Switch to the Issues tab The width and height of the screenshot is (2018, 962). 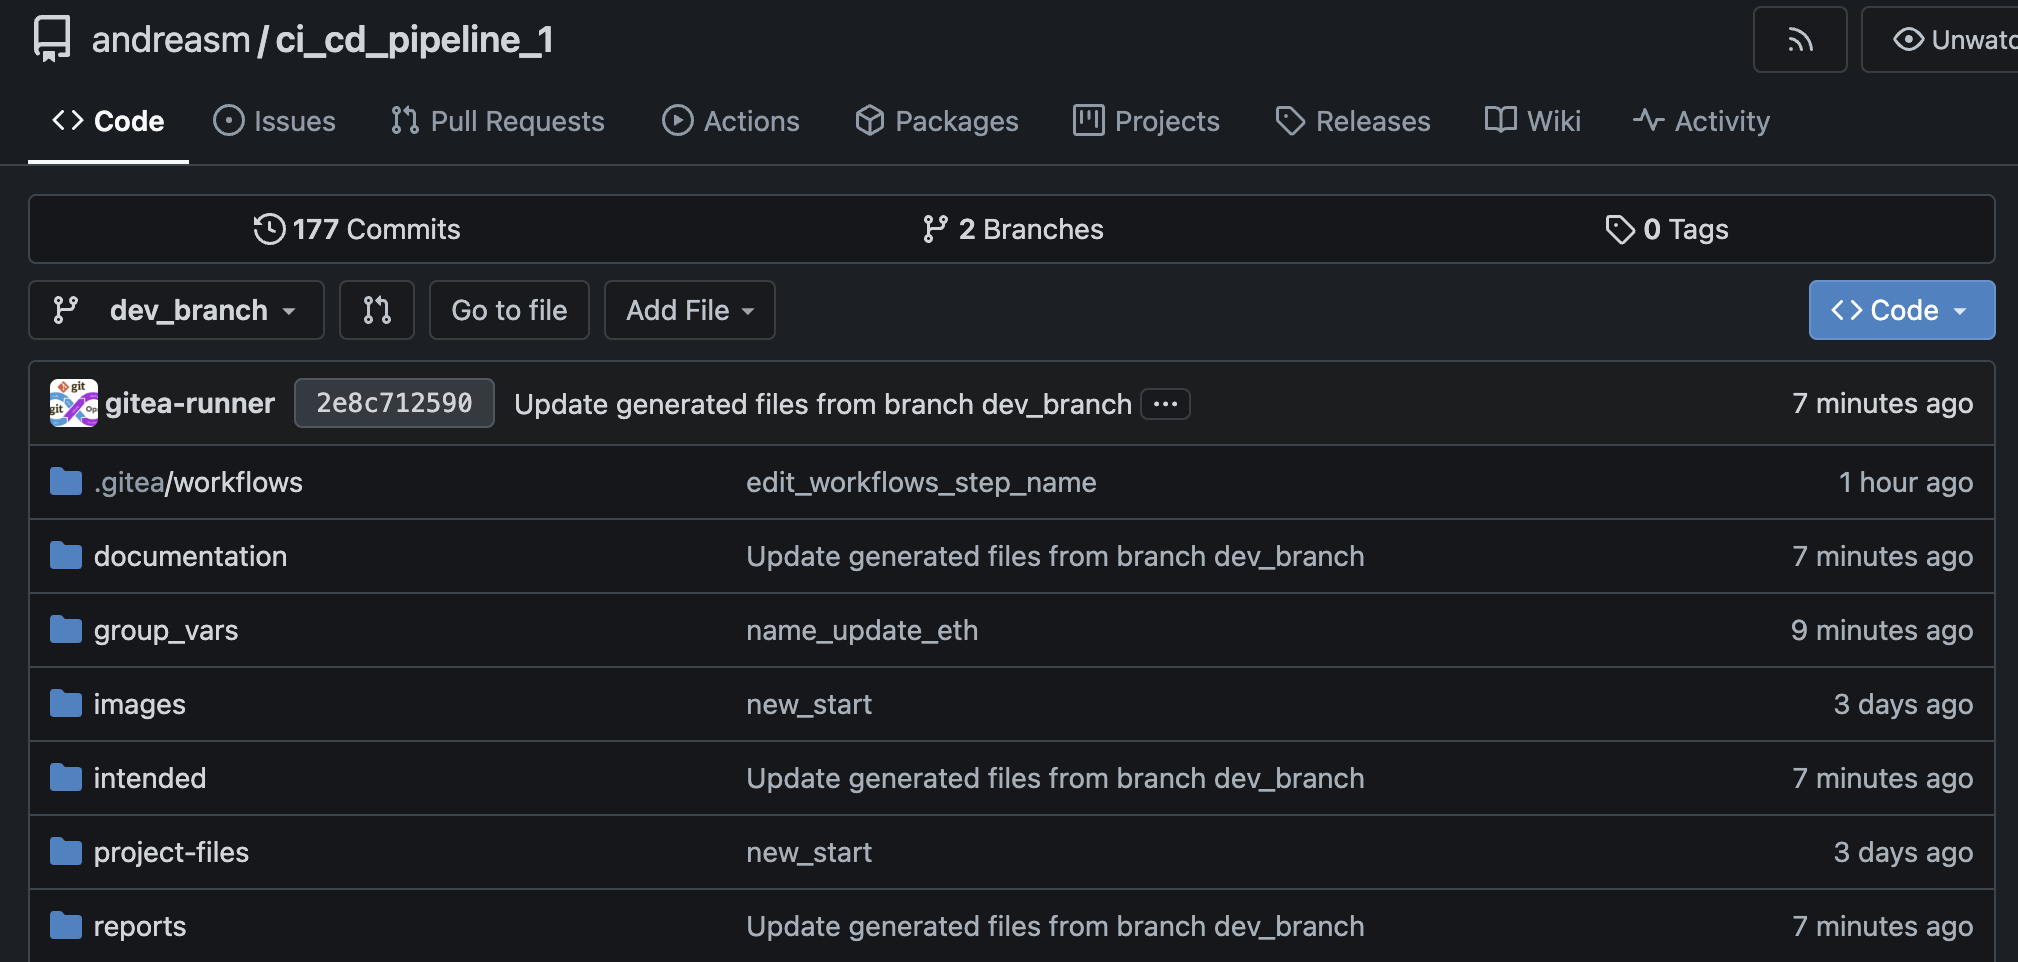(274, 121)
